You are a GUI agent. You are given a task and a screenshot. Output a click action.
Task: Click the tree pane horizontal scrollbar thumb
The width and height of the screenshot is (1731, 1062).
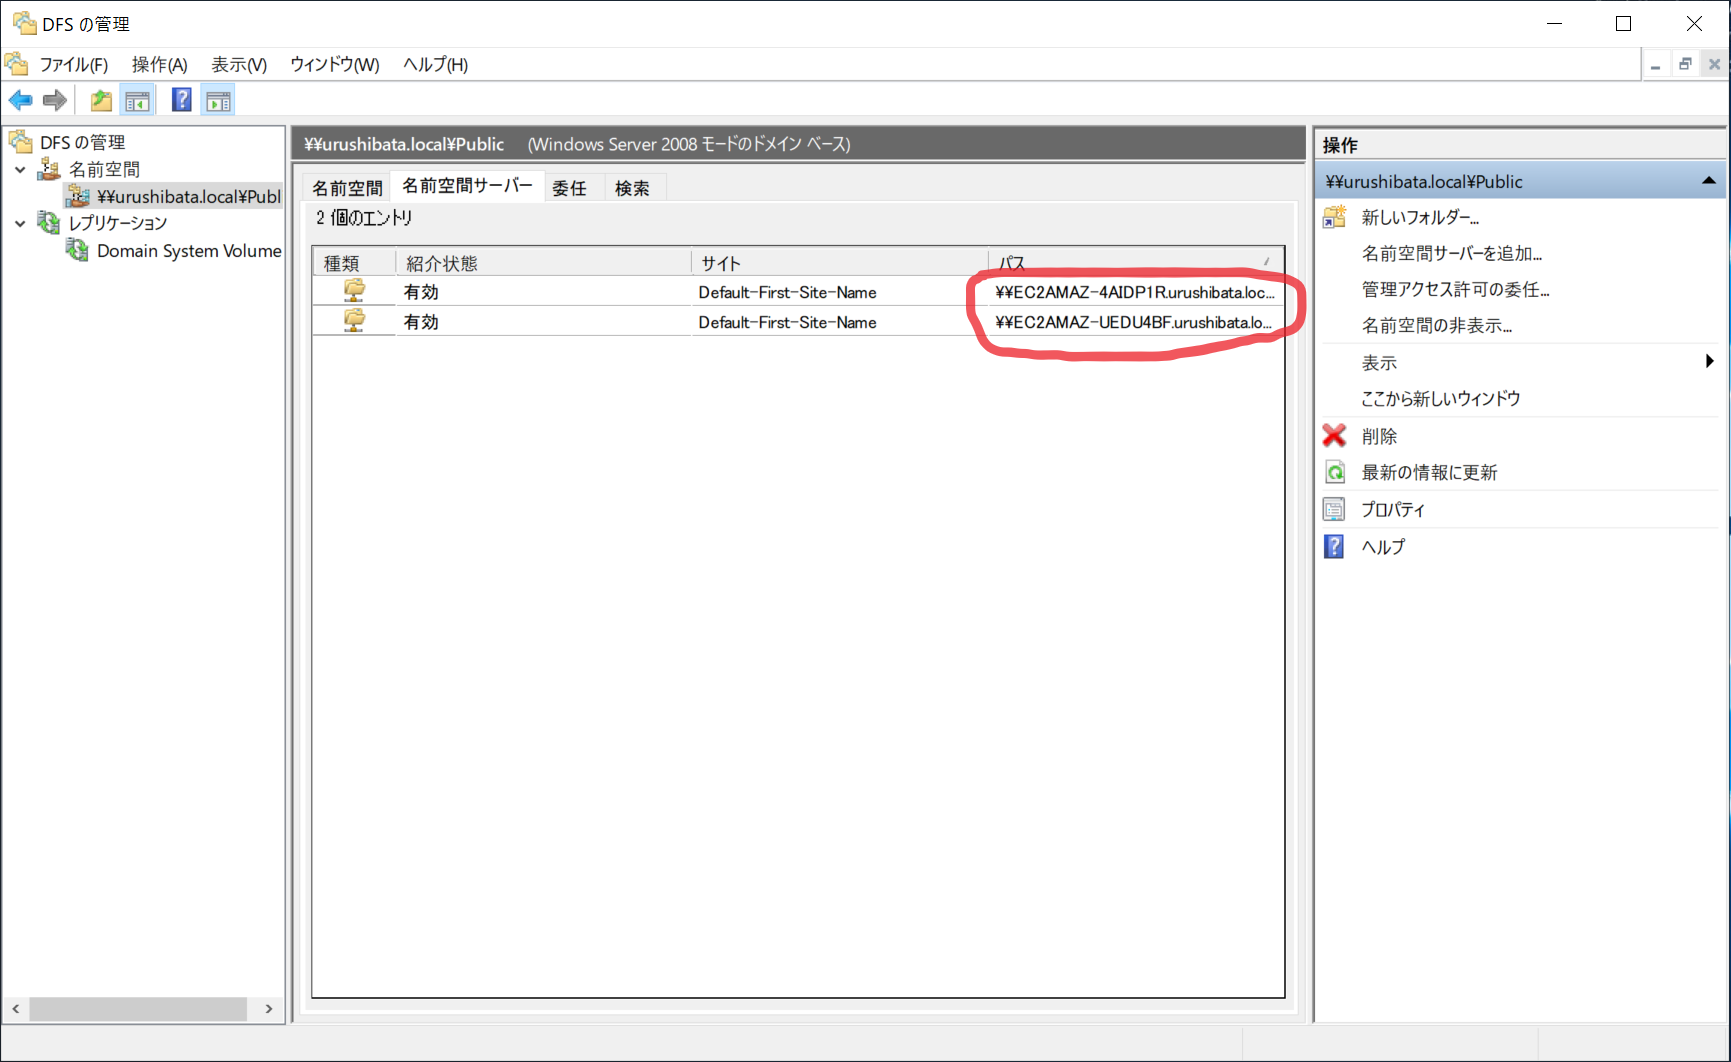point(138,1009)
